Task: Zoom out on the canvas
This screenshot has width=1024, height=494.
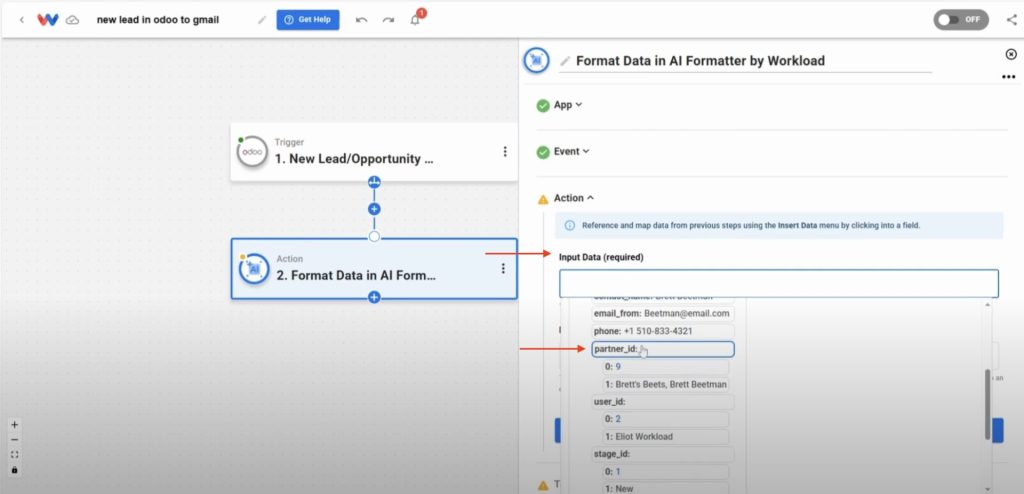Action: pyautogui.click(x=14, y=440)
